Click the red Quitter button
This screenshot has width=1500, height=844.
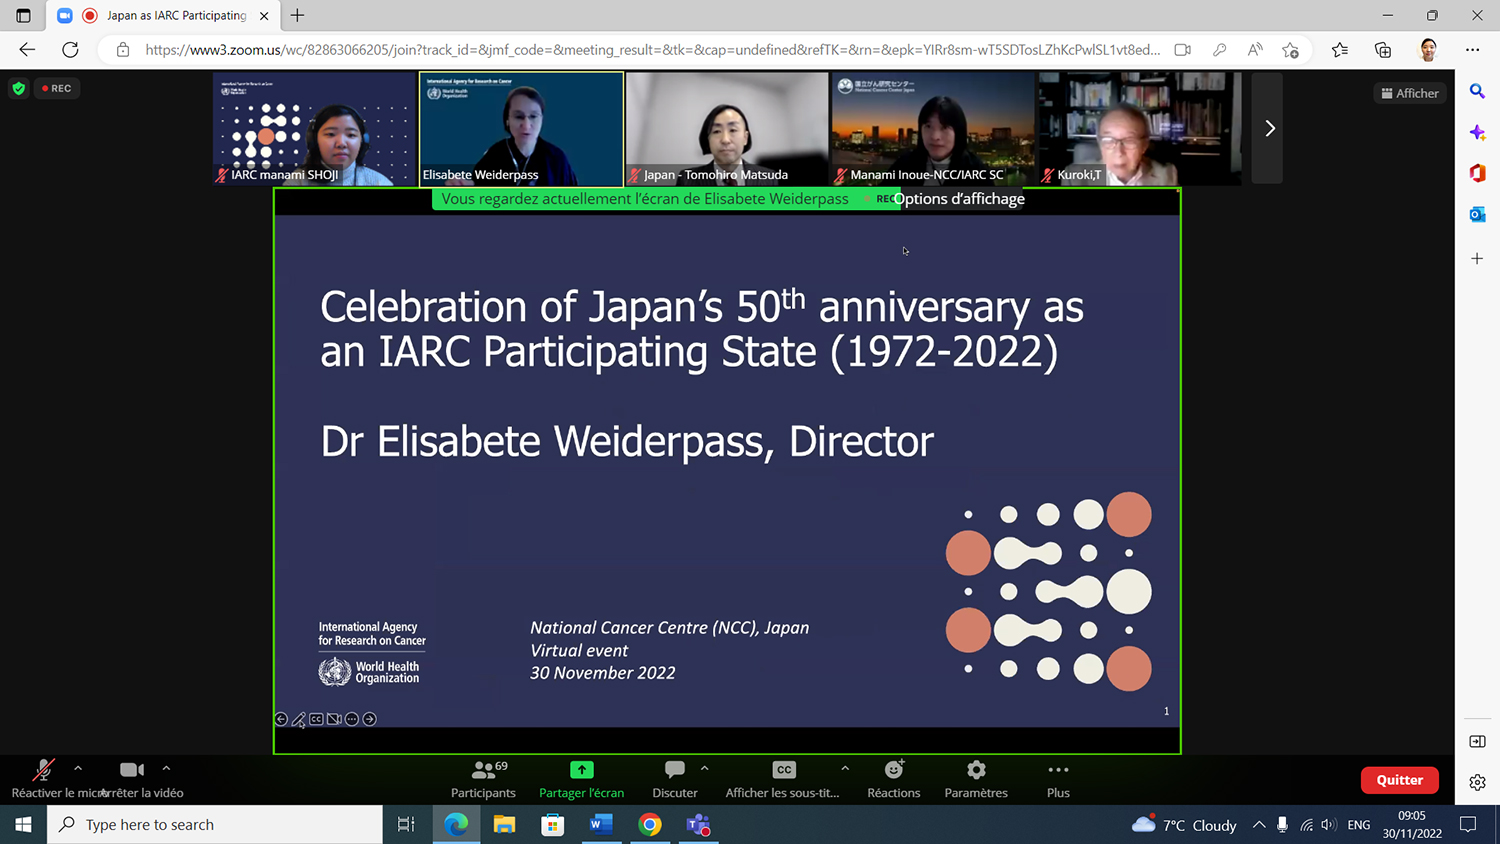1399,780
